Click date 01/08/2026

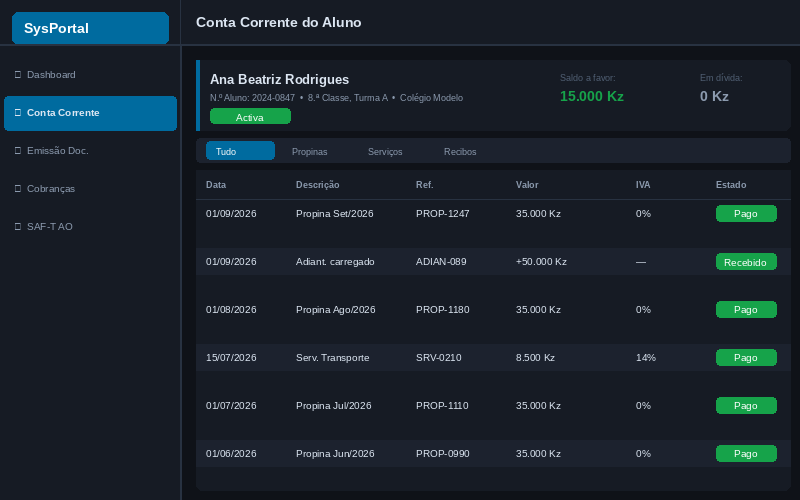(231, 310)
